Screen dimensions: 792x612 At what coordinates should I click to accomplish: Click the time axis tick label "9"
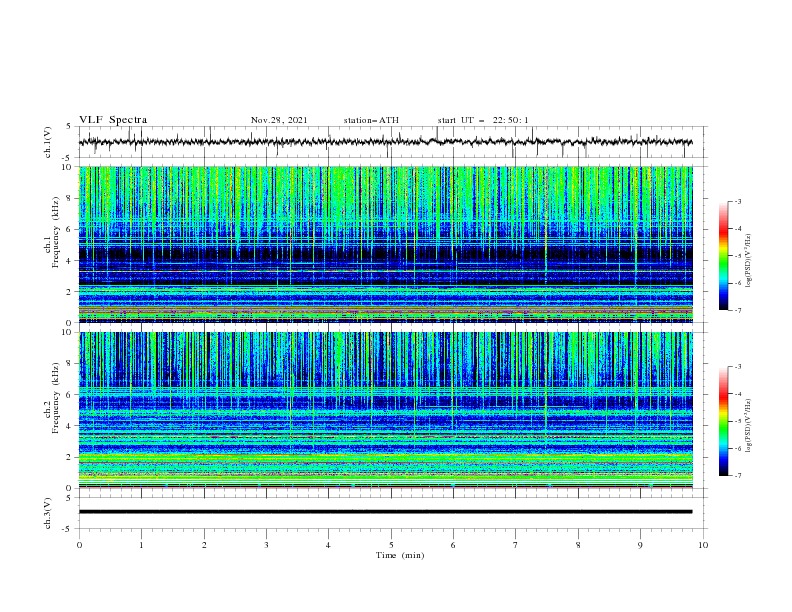point(640,545)
